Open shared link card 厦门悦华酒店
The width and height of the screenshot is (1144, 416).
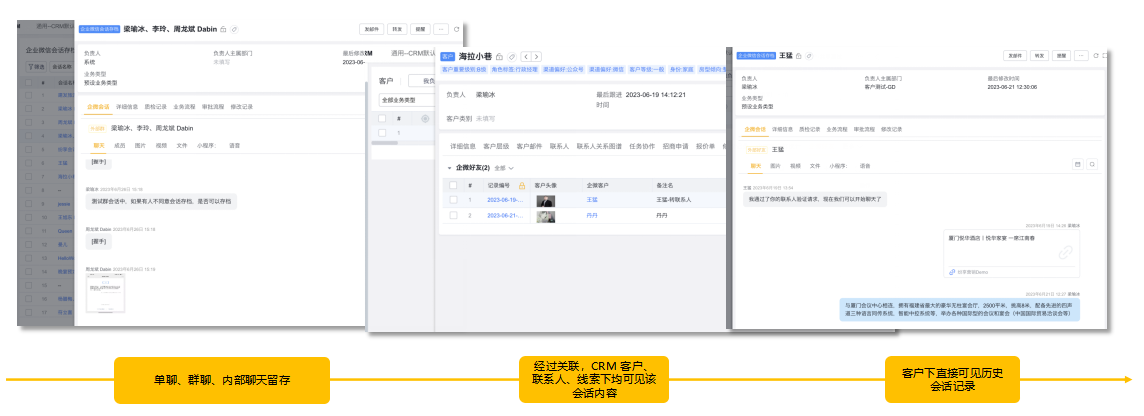(x=1013, y=253)
